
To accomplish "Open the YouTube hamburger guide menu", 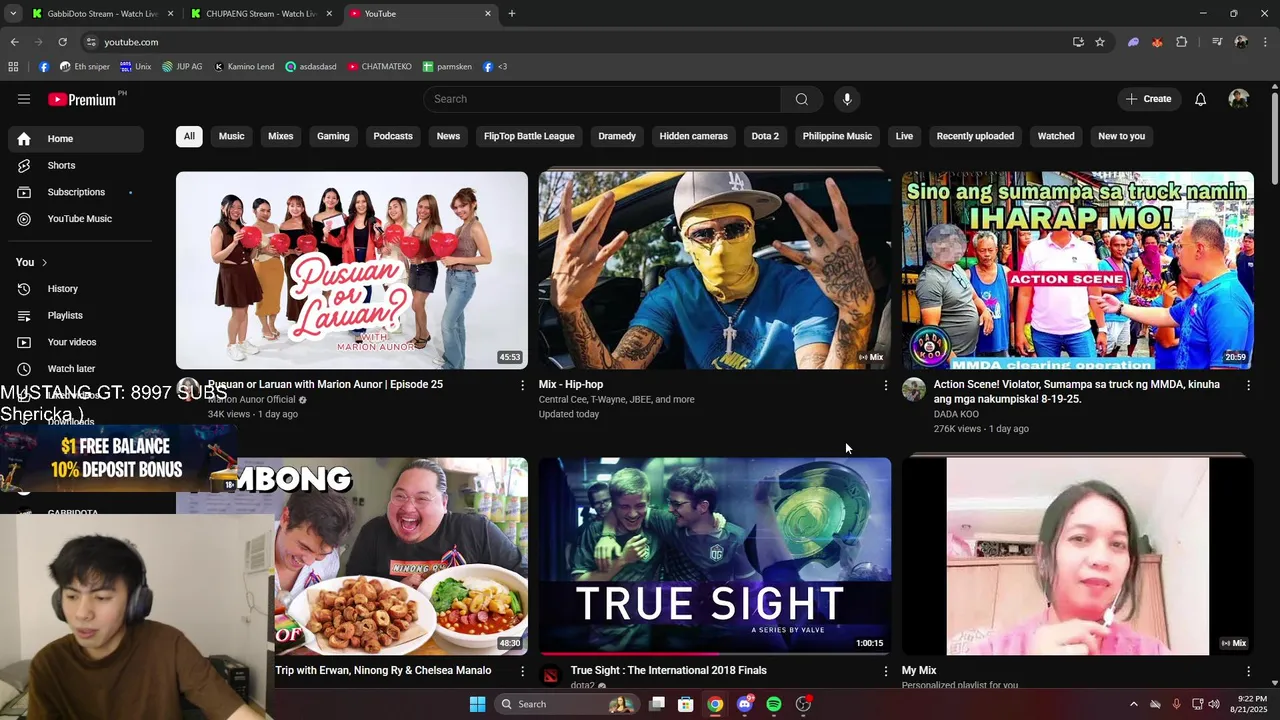I will (x=24, y=99).
